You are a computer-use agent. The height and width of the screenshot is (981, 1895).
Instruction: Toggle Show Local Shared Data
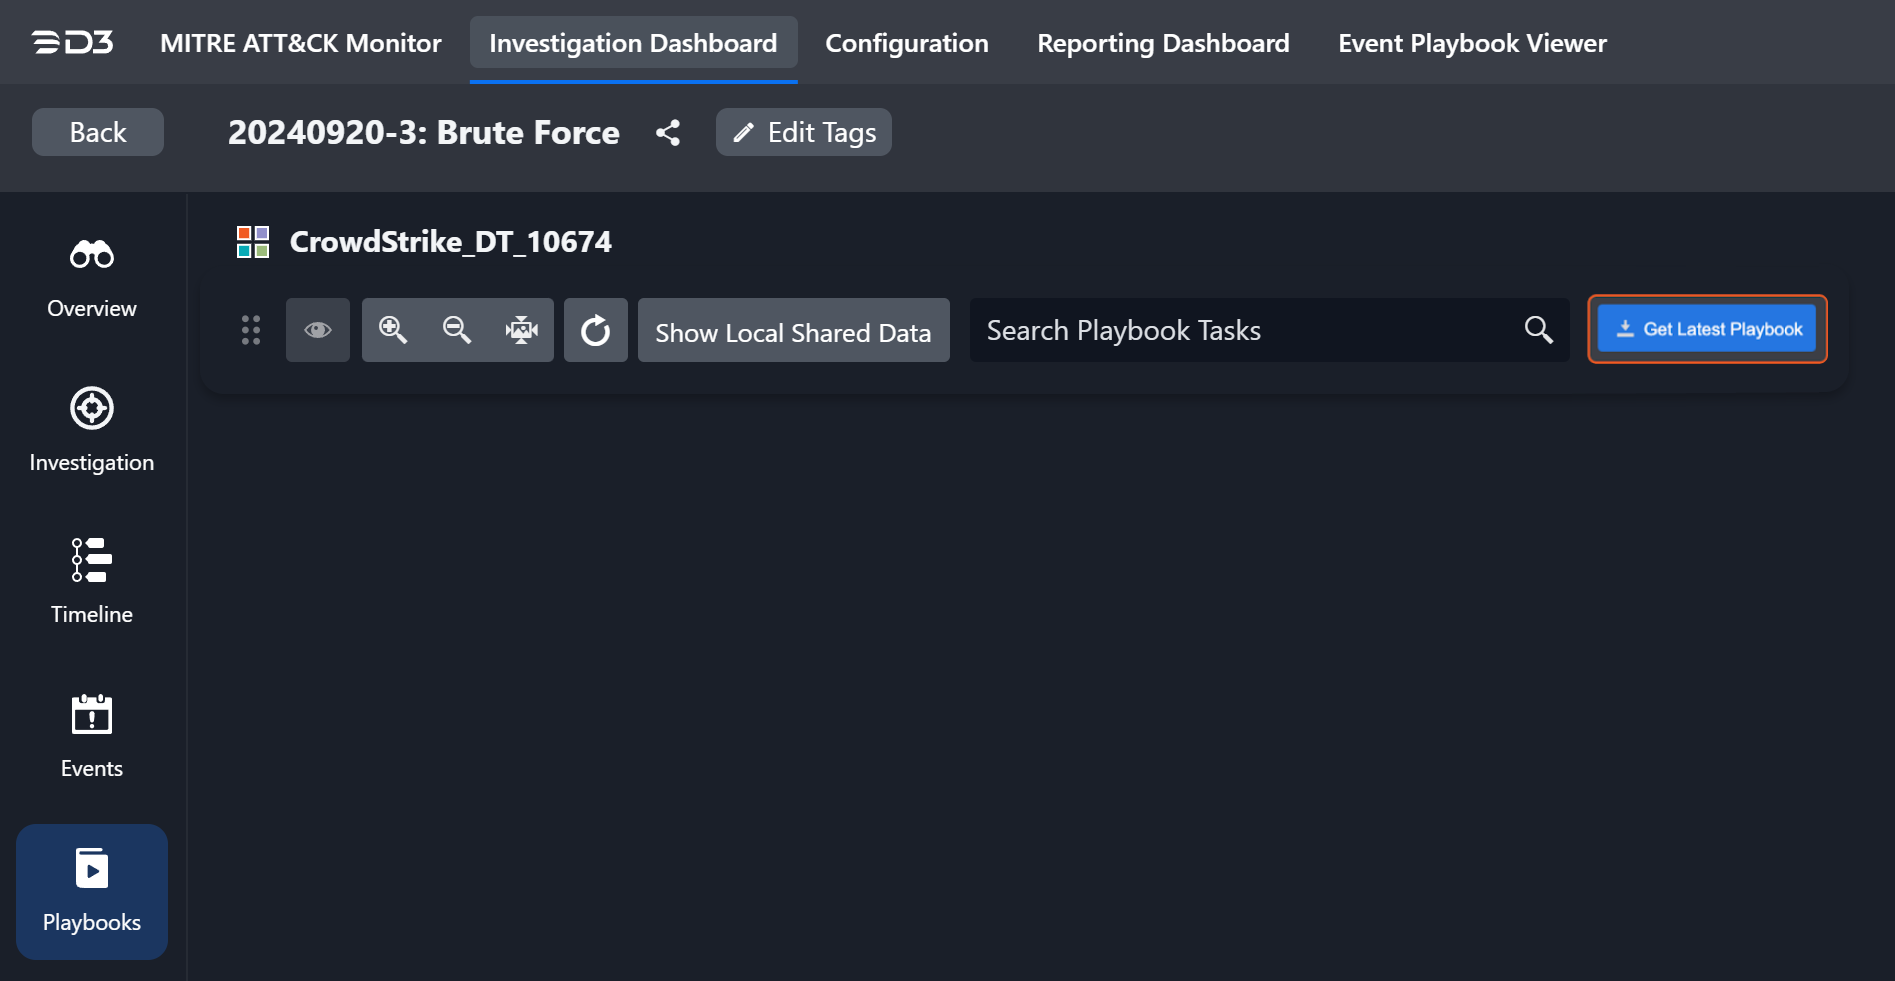click(793, 332)
